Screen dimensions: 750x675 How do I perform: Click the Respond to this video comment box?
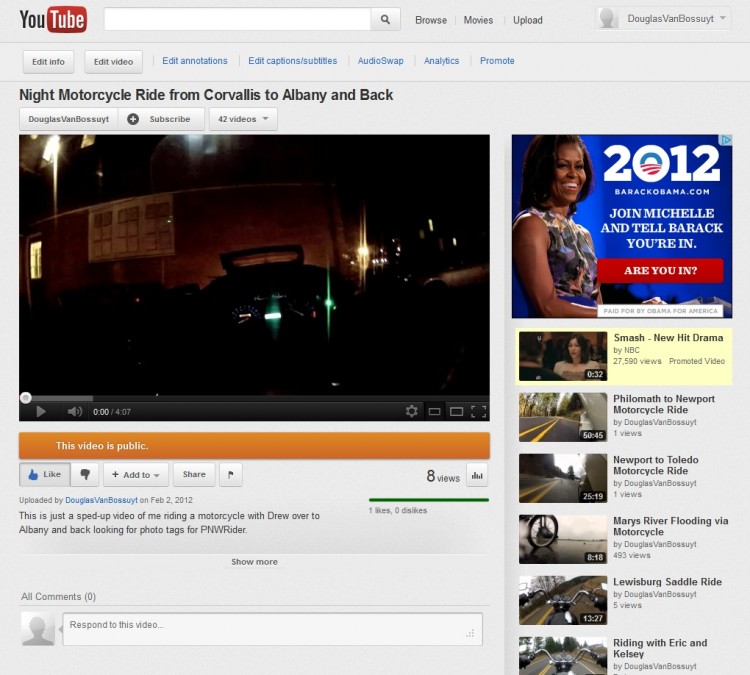click(272, 629)
